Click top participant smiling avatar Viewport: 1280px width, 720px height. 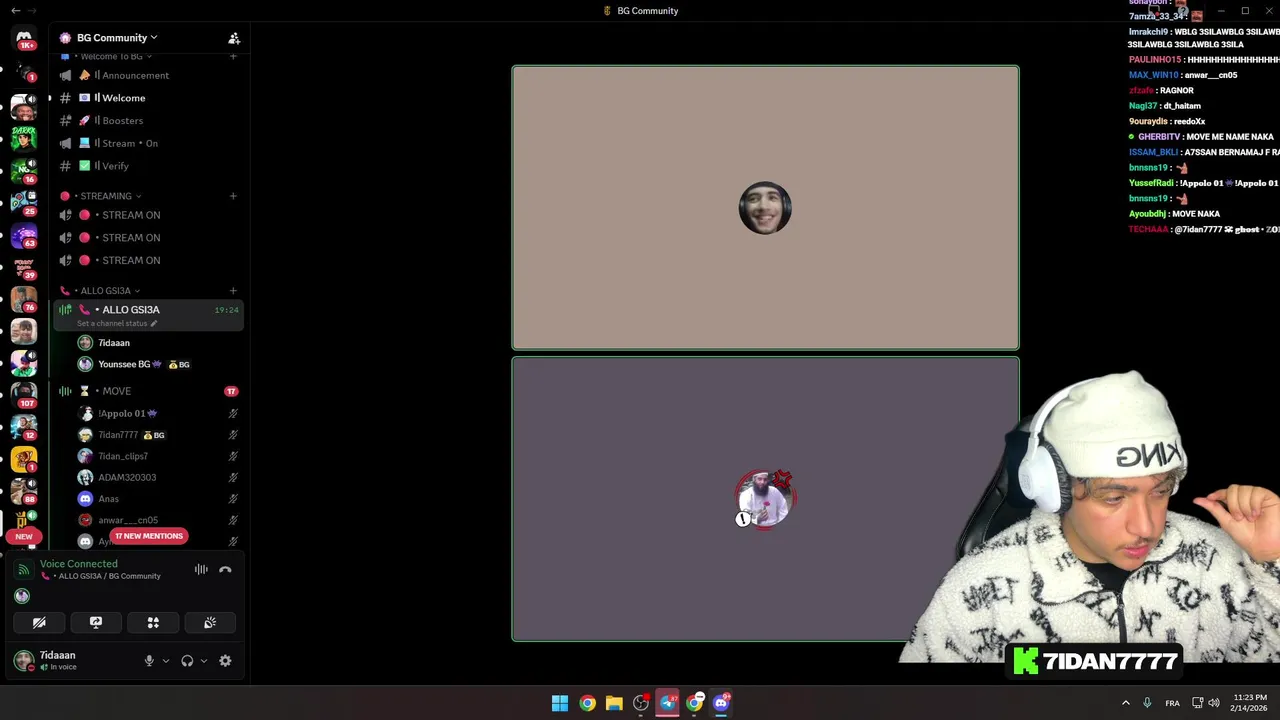point(765,208)
